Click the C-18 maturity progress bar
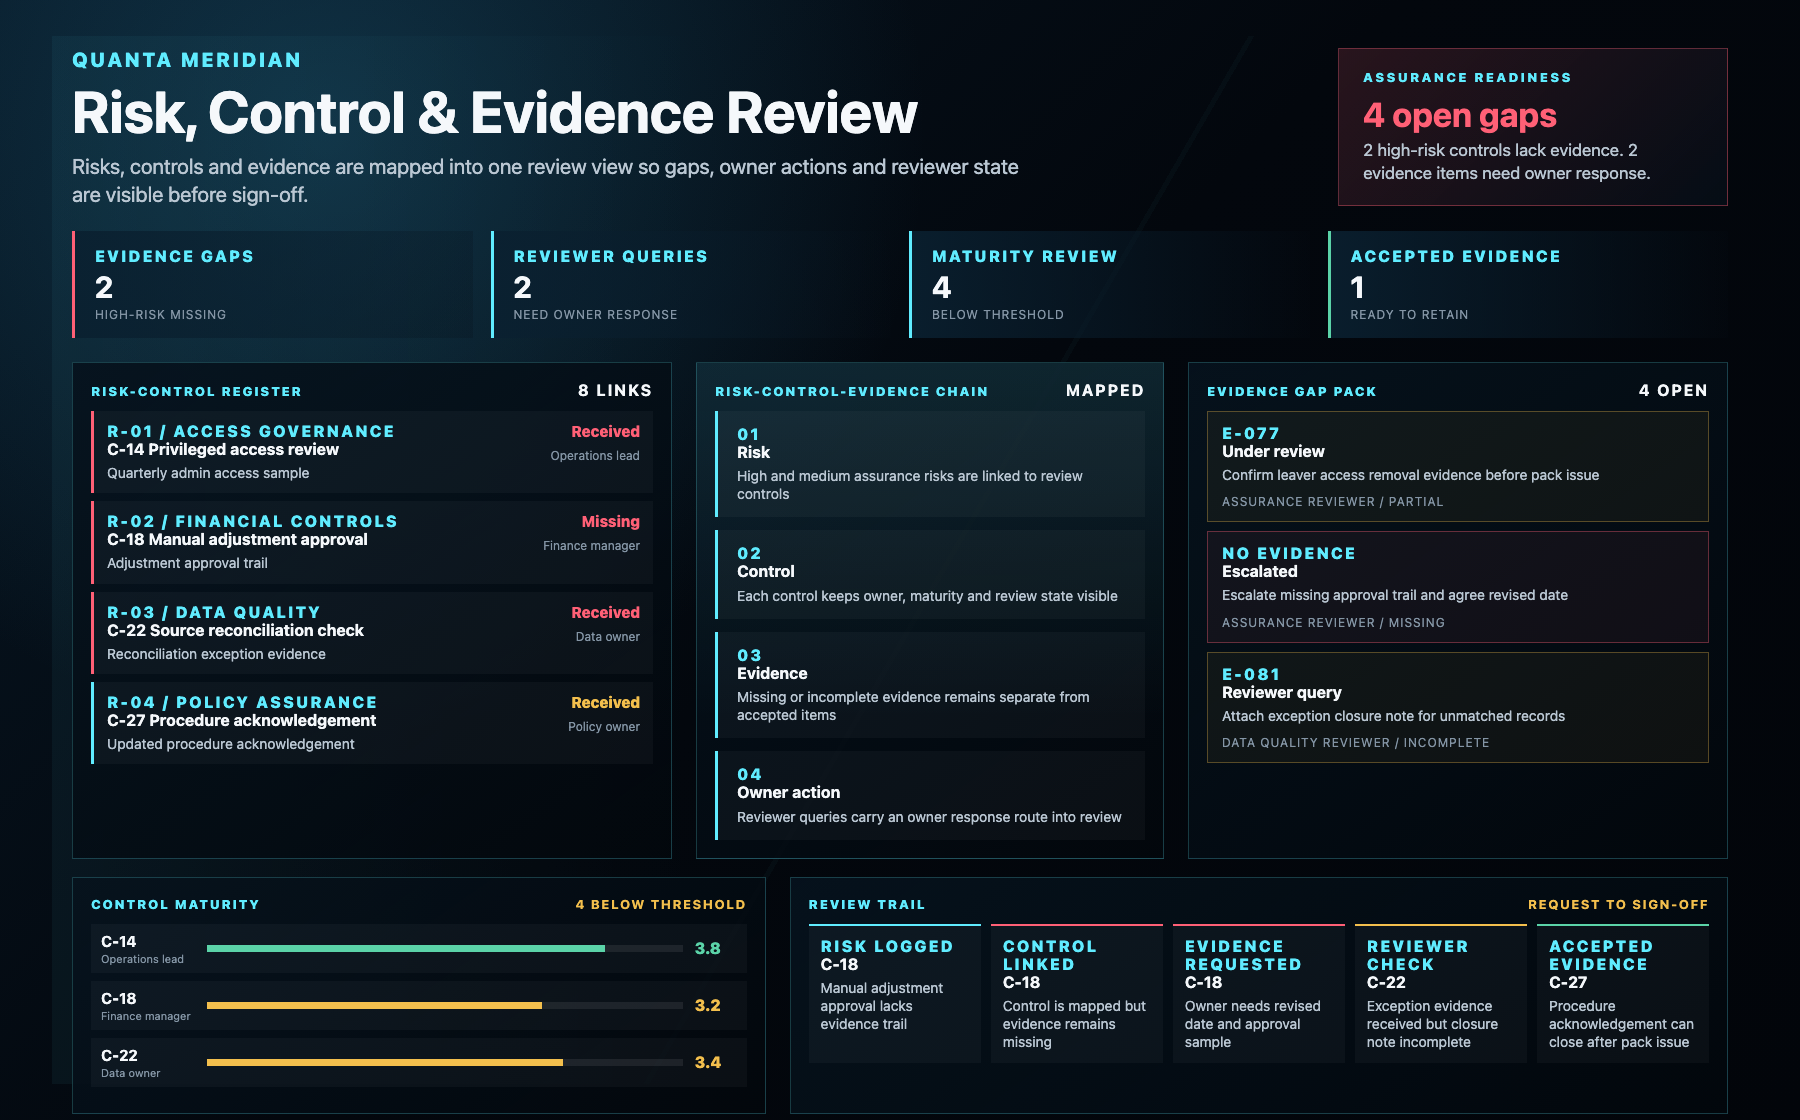1800x1120 pixels. click(x=445, y=1005)
